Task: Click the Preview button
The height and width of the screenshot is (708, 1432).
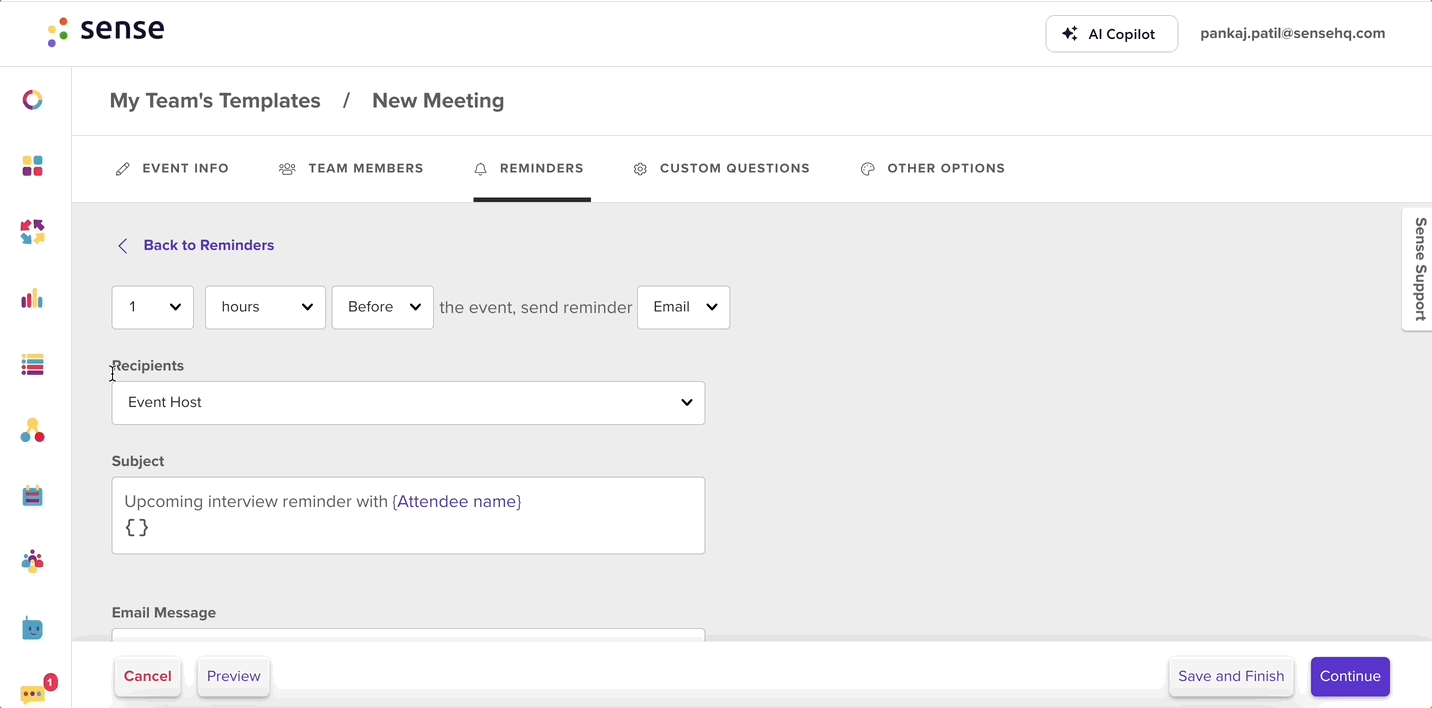Action: pos(234,676)
